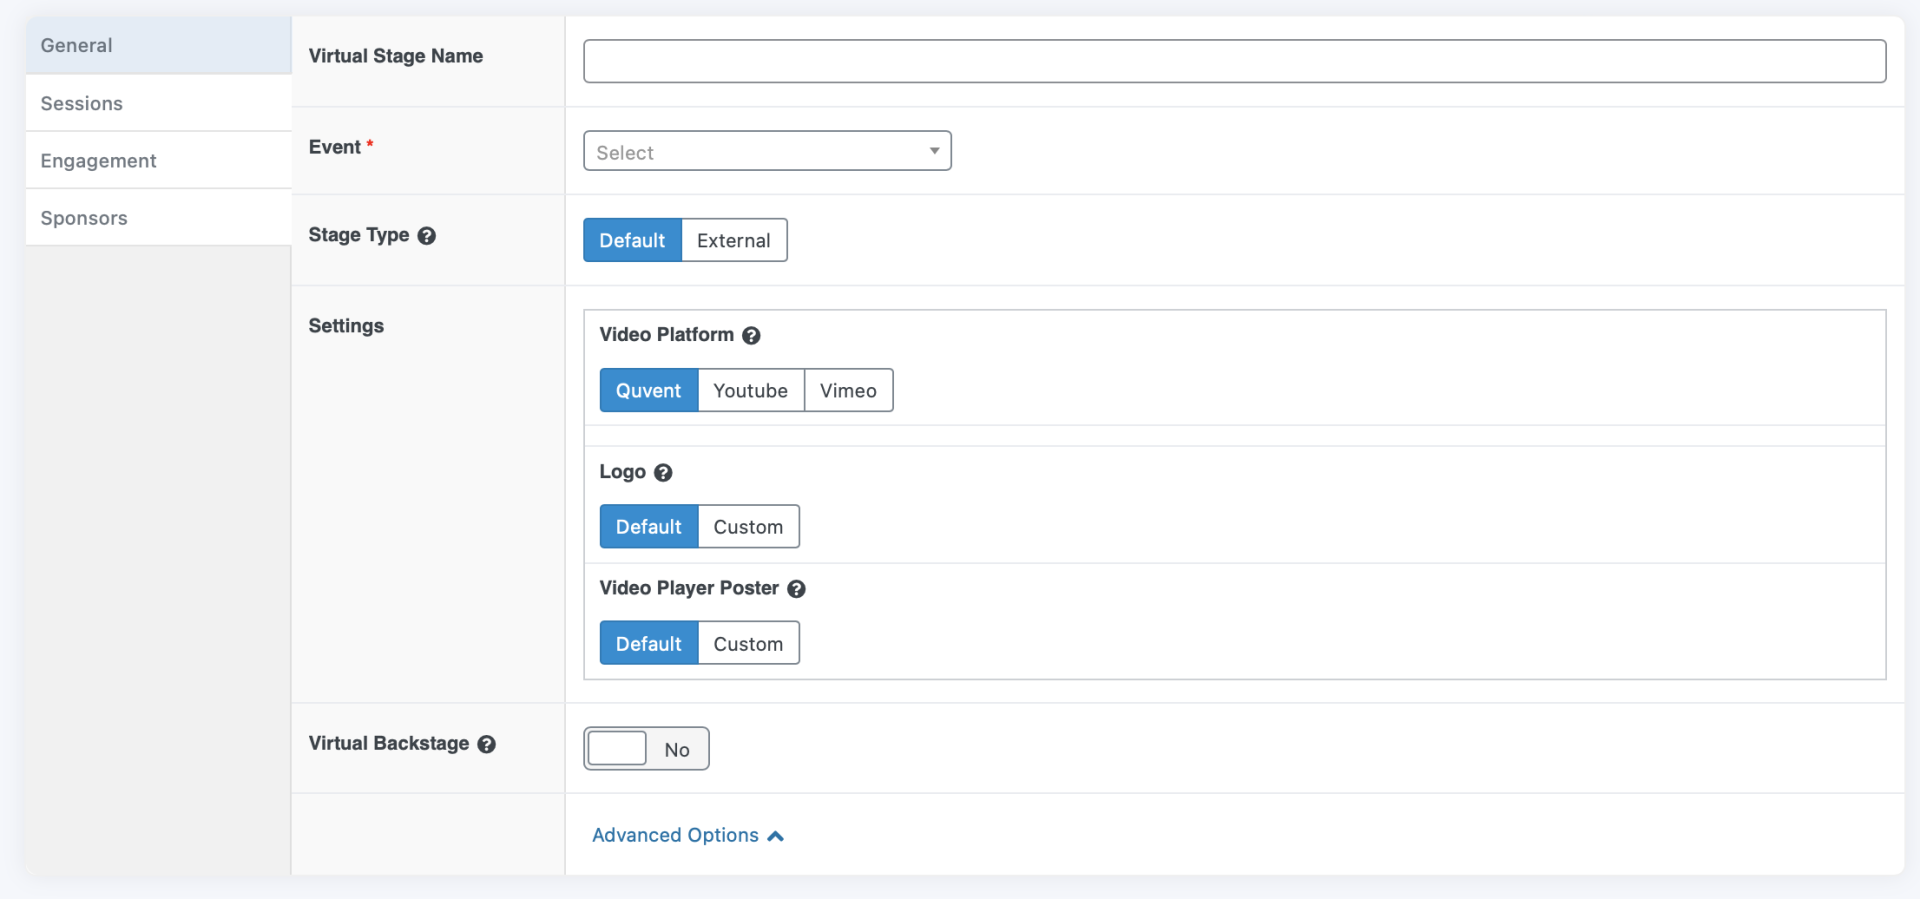Focus the Virtual Stage Name input field
Viewport: 1920px width, 899px height.
coord(1234,61)
